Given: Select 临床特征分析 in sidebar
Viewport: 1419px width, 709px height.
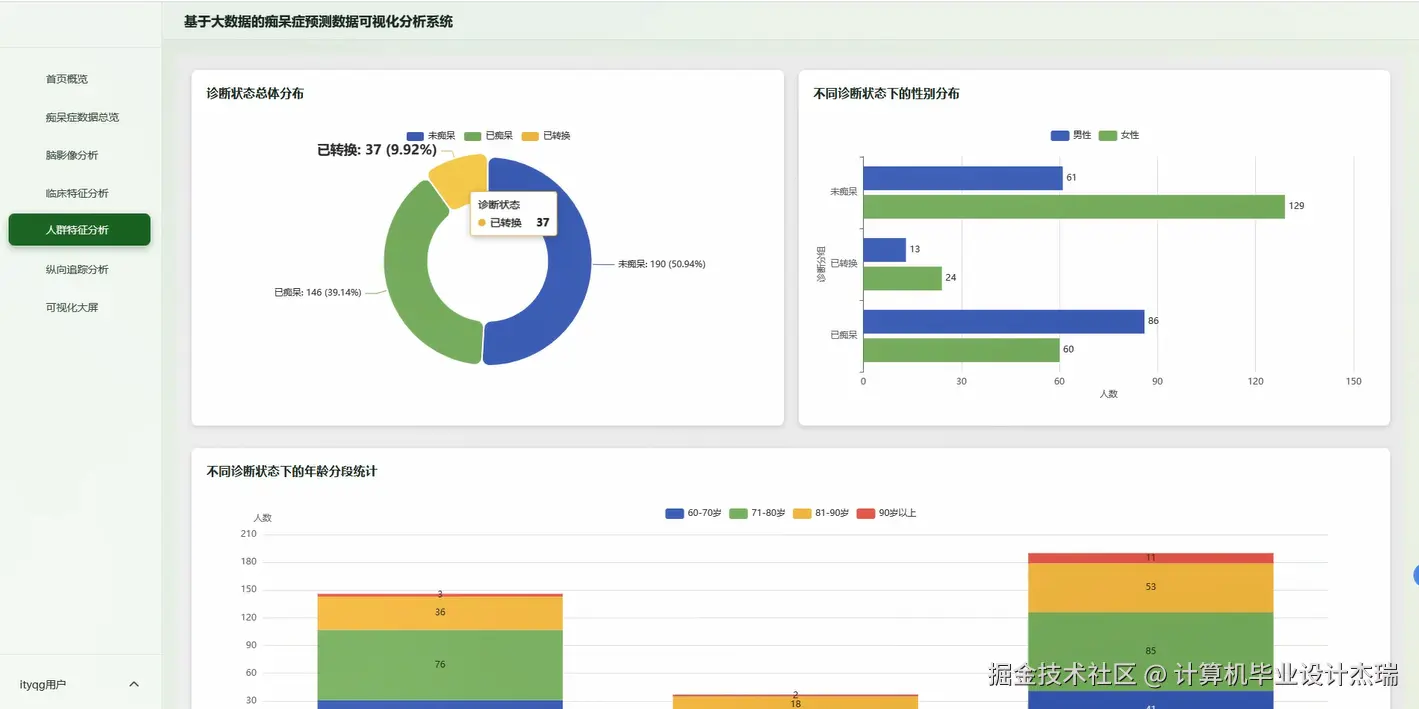Looking at the screenshot, I should point(77,193).
